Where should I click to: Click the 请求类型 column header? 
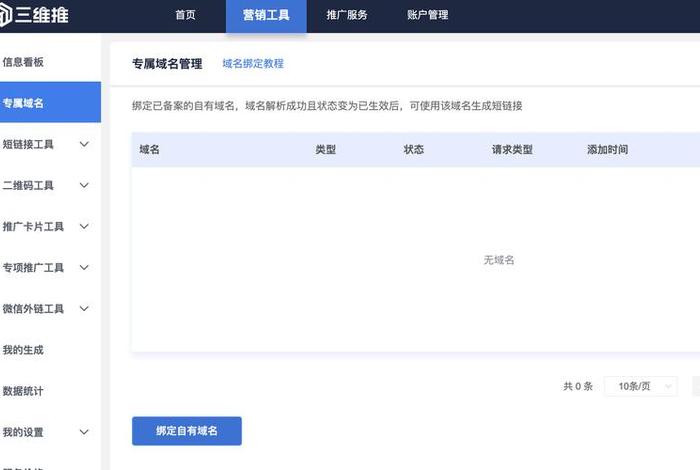pyautogui.click(x=512, y=150)
